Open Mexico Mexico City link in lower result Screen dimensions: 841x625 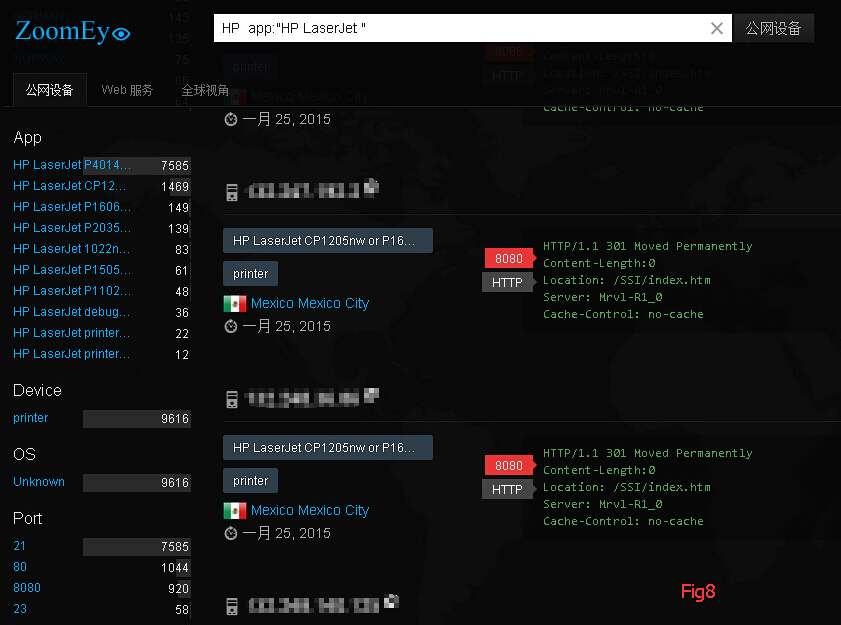coord(310,510)
